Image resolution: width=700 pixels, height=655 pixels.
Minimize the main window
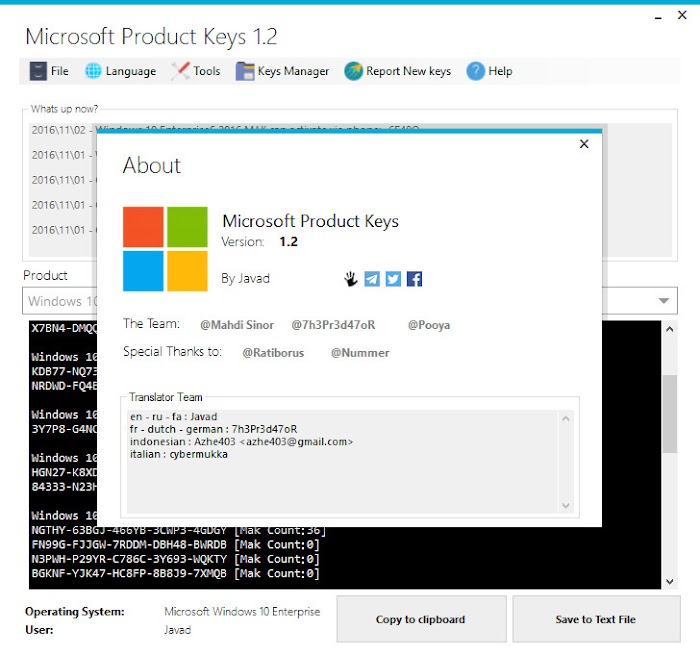coord(658,17)
